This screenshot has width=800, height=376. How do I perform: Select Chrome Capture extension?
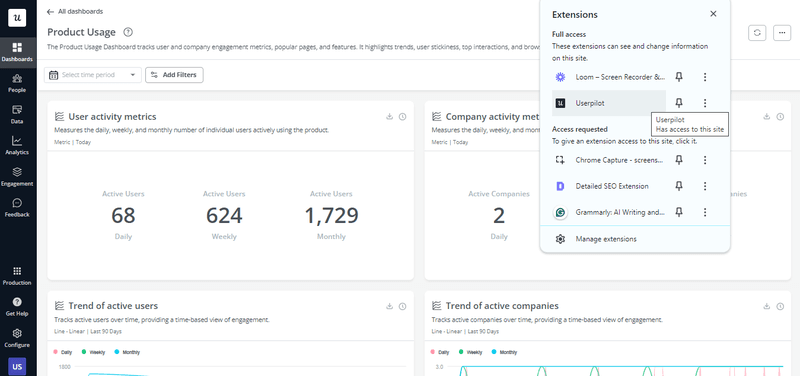coord(609,160)
